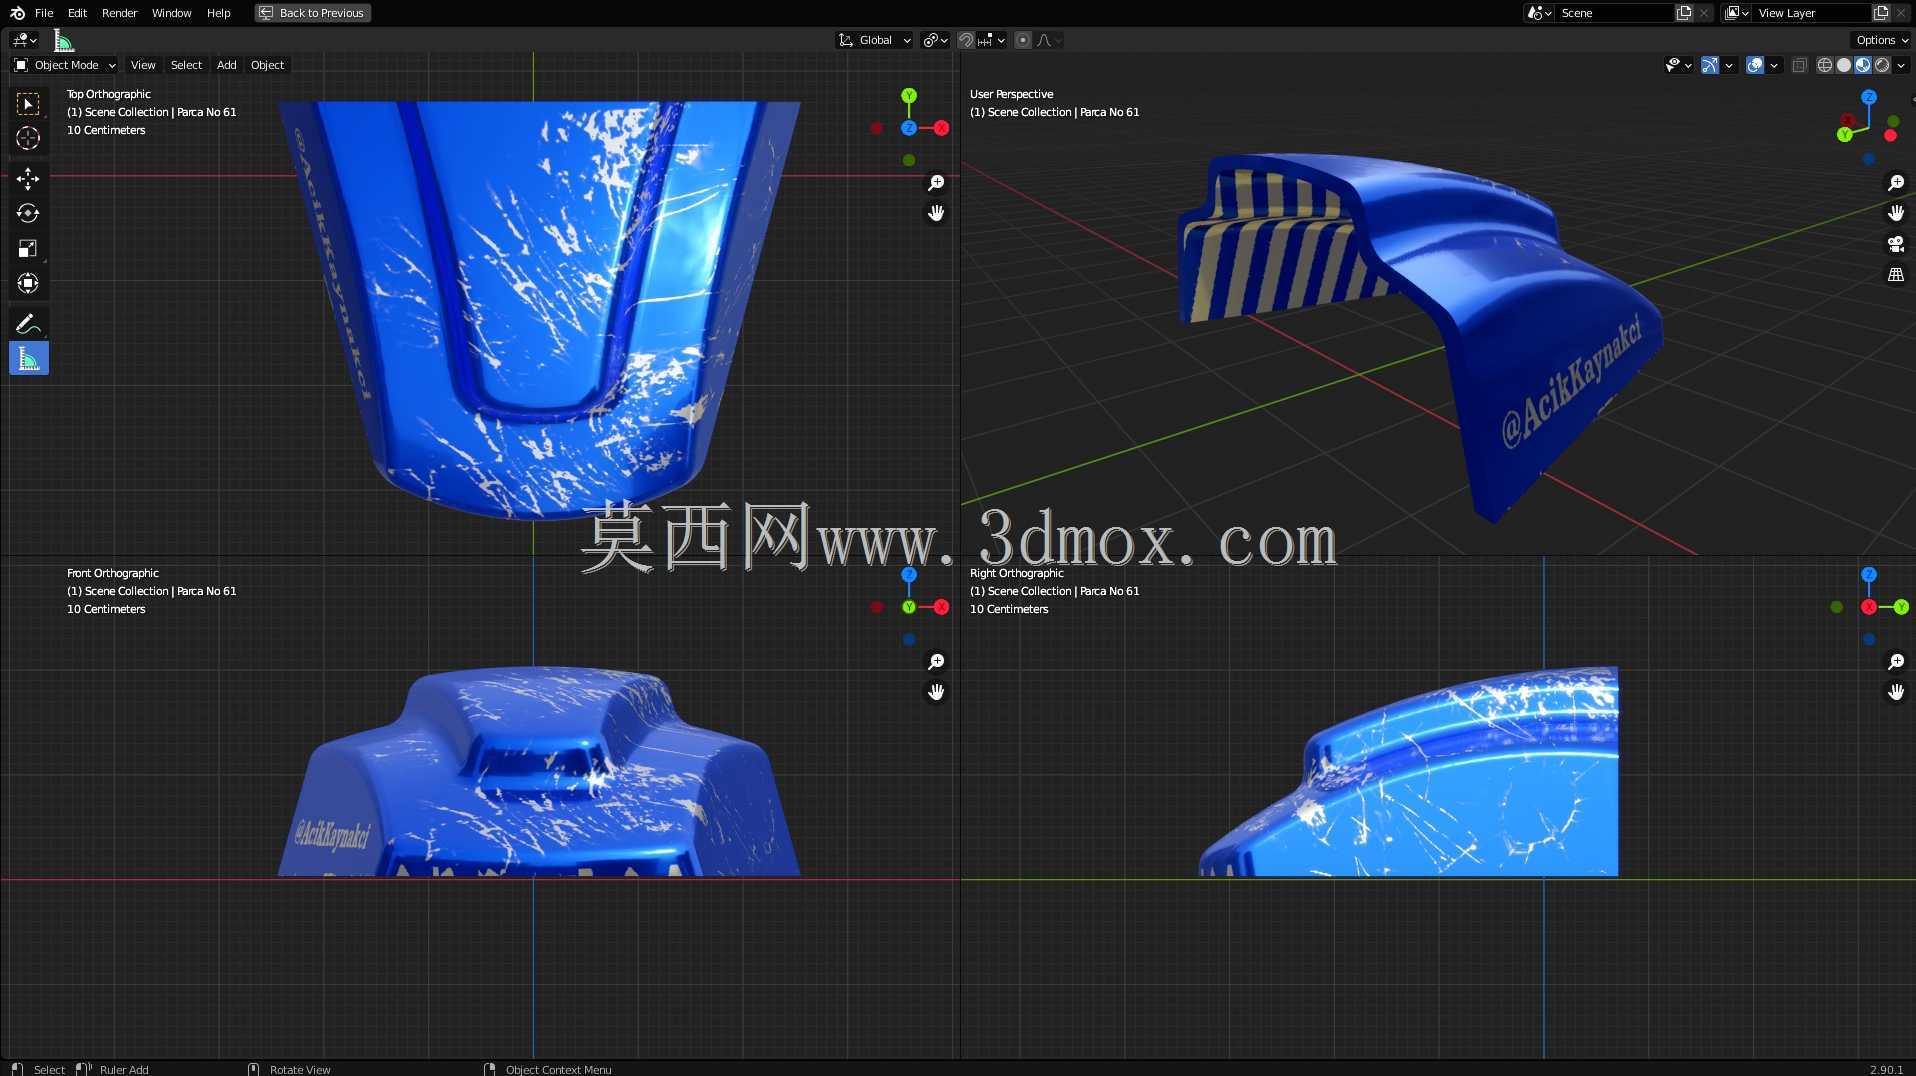Toggle snapping magnet
The image size is (1916, 1076).
pos(966,40)
